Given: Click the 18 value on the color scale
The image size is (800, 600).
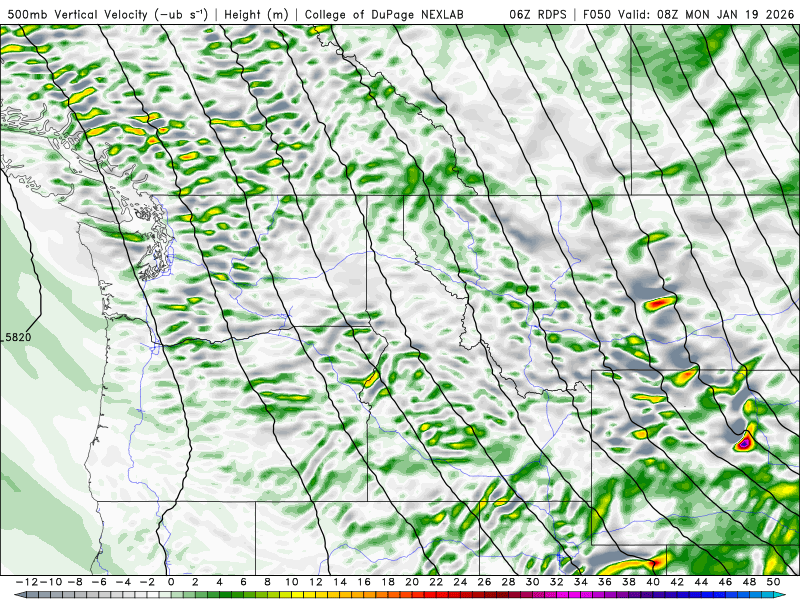Looking at the screenshot, I should pyautogui.click(x=388, y=582).
